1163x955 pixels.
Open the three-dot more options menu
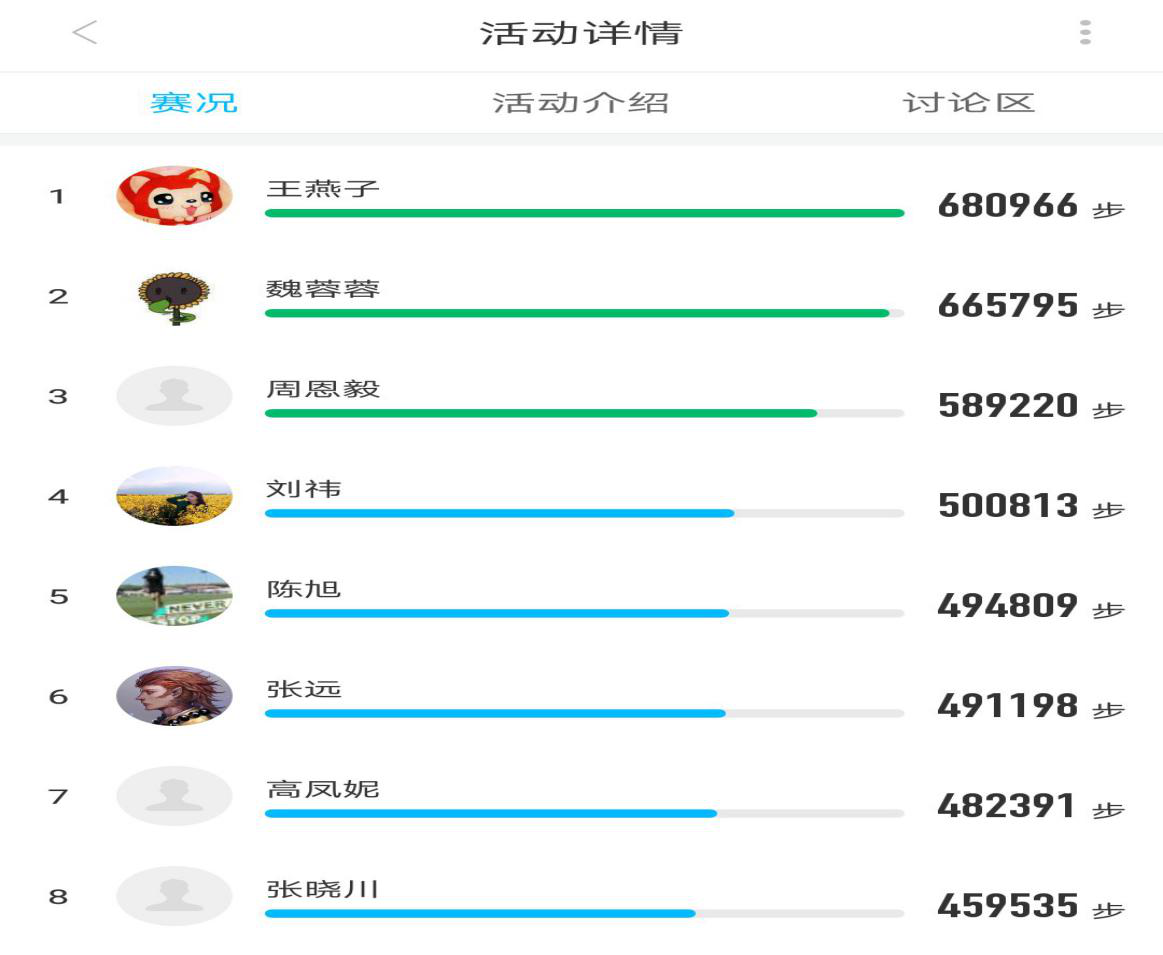(1085, 33)
